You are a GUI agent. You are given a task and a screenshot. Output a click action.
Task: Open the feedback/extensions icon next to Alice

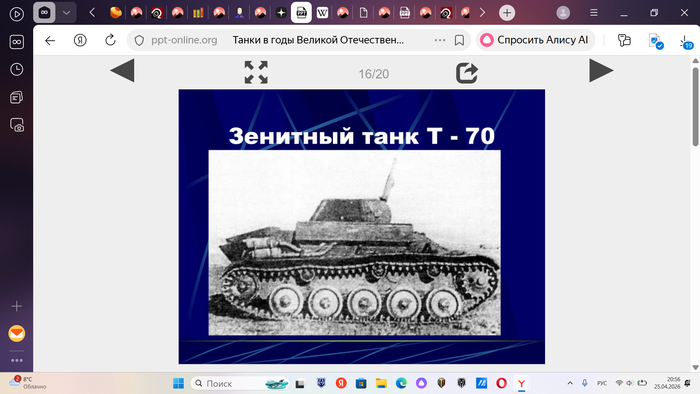(624, 40)
